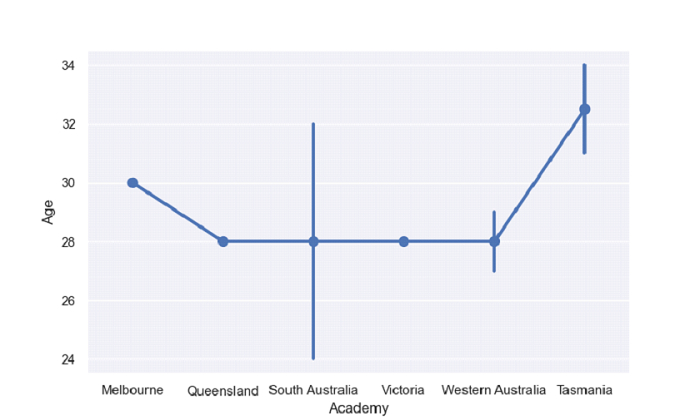Click the 'Tasmania' x-axis tick label
The height and width of the screenshot is (420, 700).
coord(585,390)
